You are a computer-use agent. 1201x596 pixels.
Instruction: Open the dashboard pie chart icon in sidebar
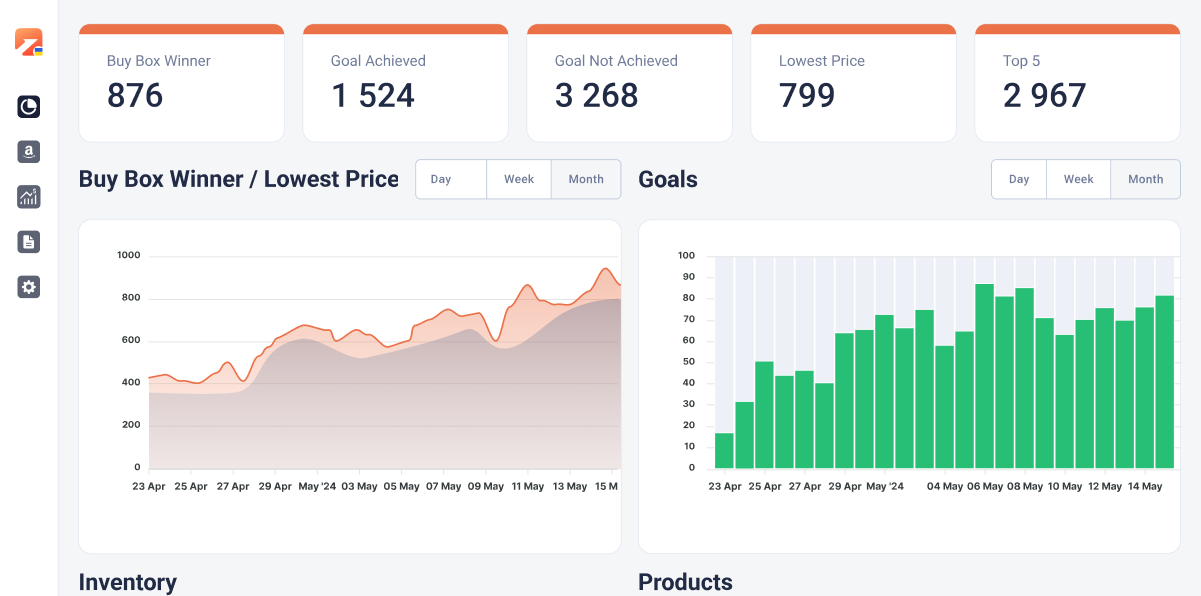coord(28,107)
